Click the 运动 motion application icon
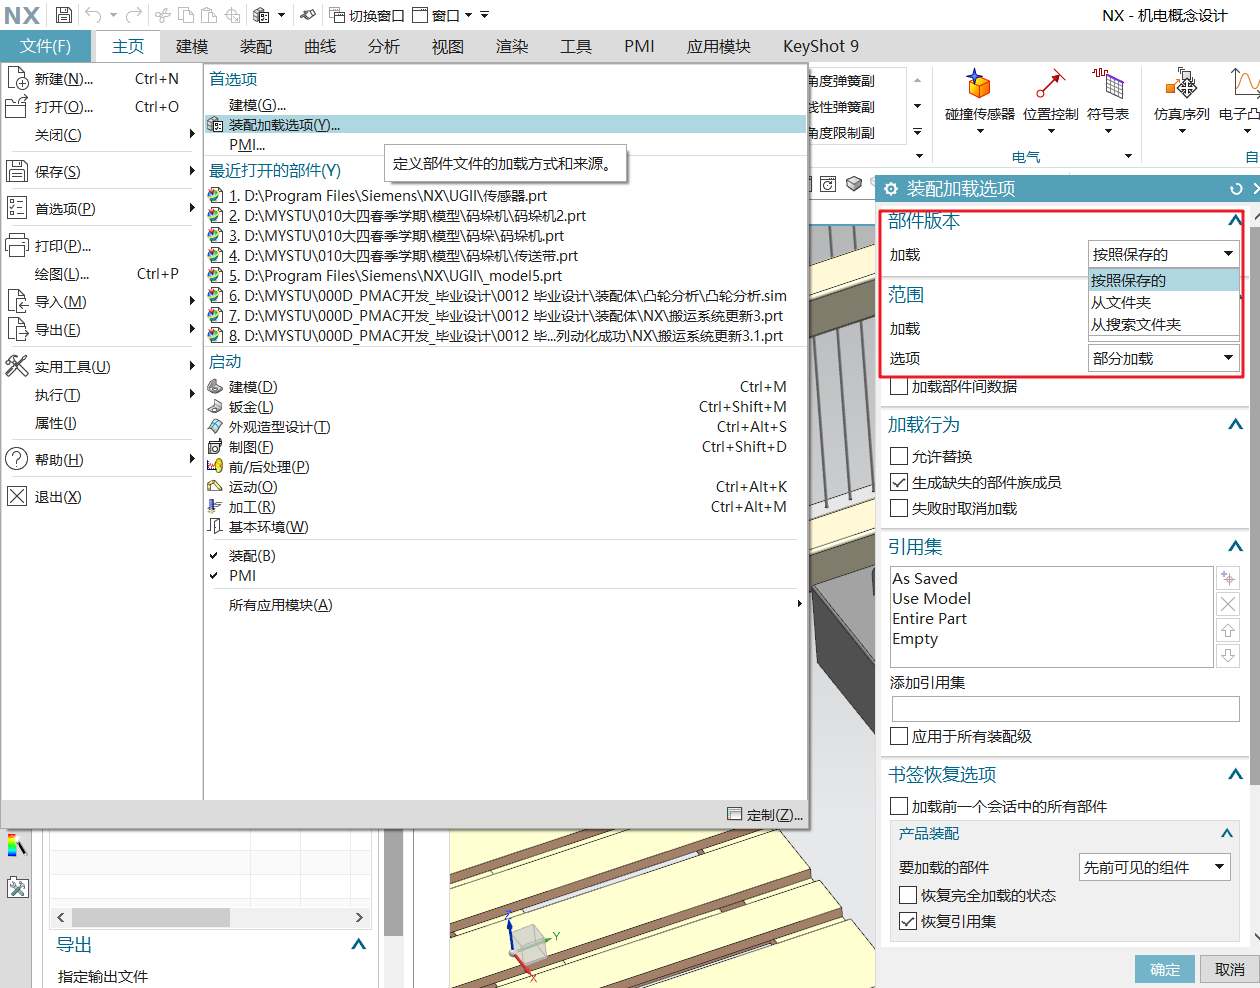Image resolution: width=1260 pixels, height=988 pixels. [x=215, y=486]
